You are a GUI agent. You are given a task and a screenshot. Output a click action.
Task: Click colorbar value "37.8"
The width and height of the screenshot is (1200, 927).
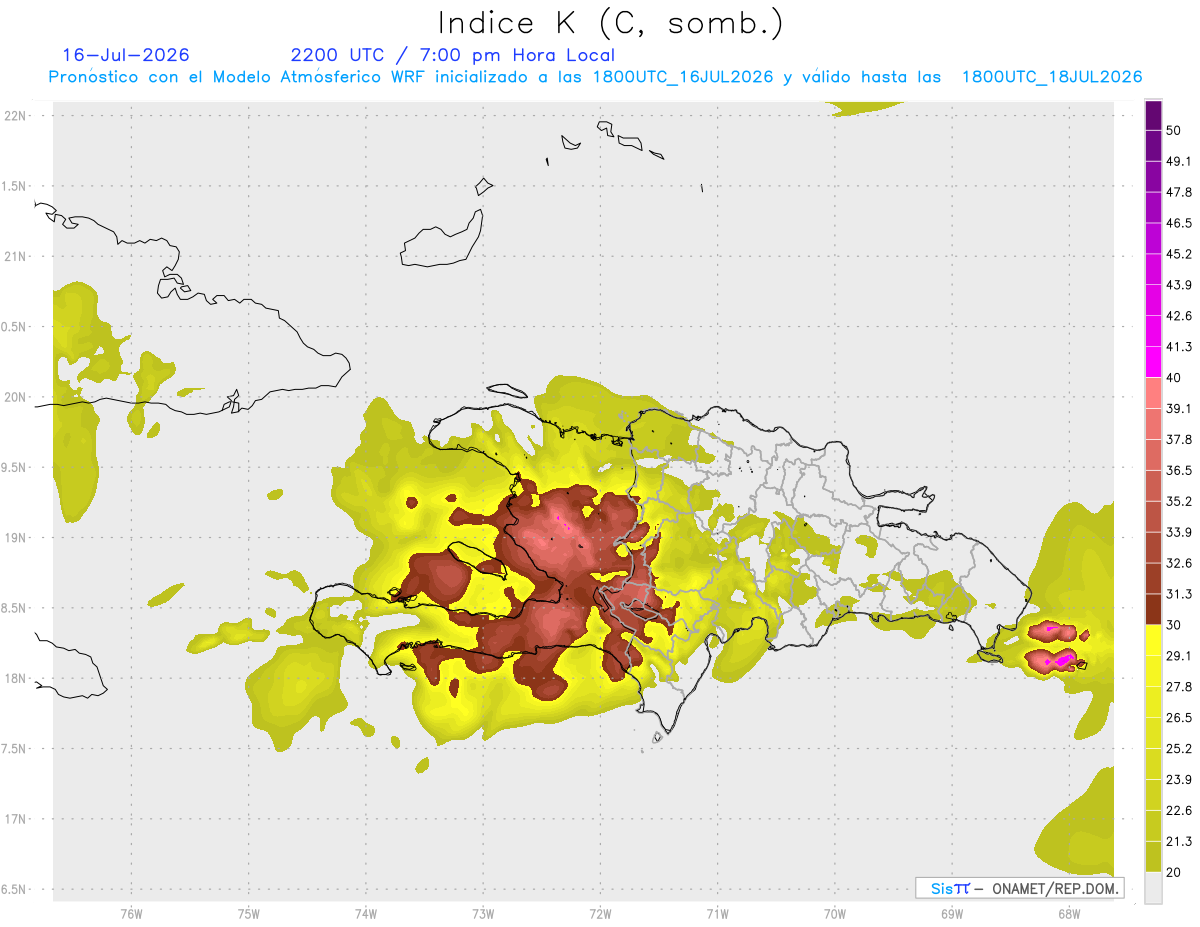pos(1179,440)
